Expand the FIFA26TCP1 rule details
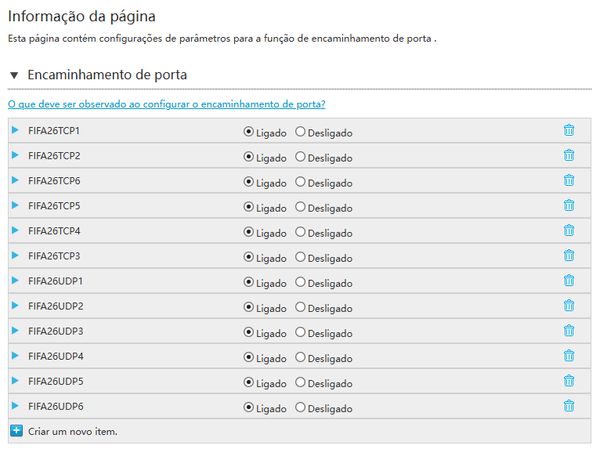This screenshot has height=475, width=600. [x=15, y=131]
